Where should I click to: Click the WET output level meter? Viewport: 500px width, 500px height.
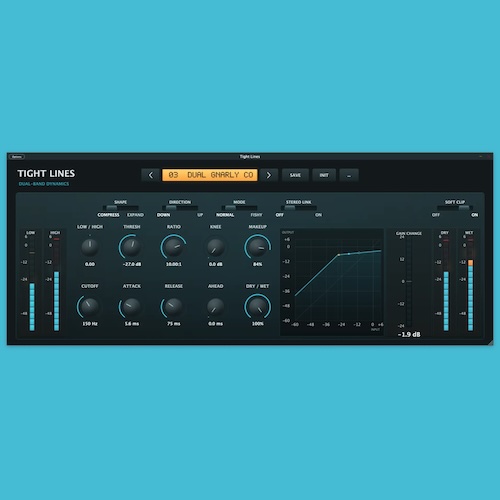click(x=470, y=283)
